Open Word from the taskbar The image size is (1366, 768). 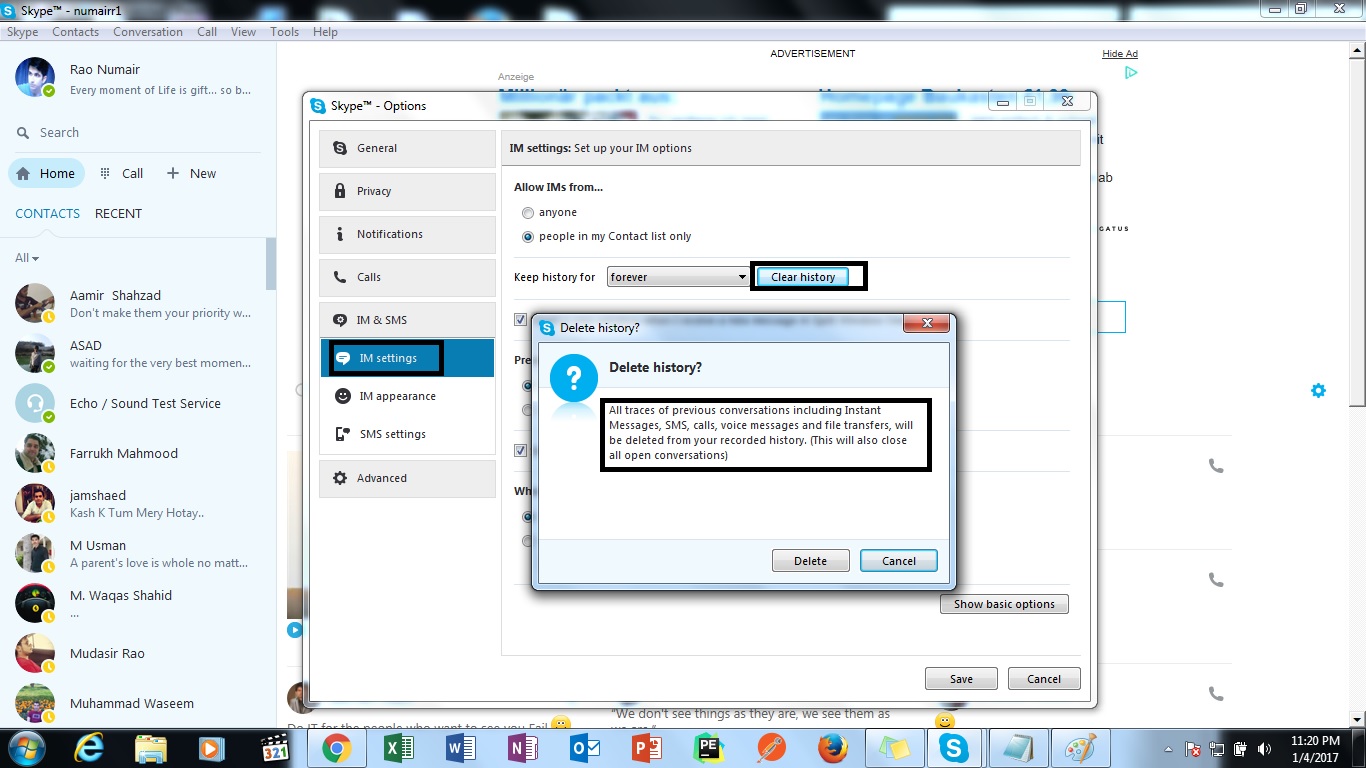[461, 748]
